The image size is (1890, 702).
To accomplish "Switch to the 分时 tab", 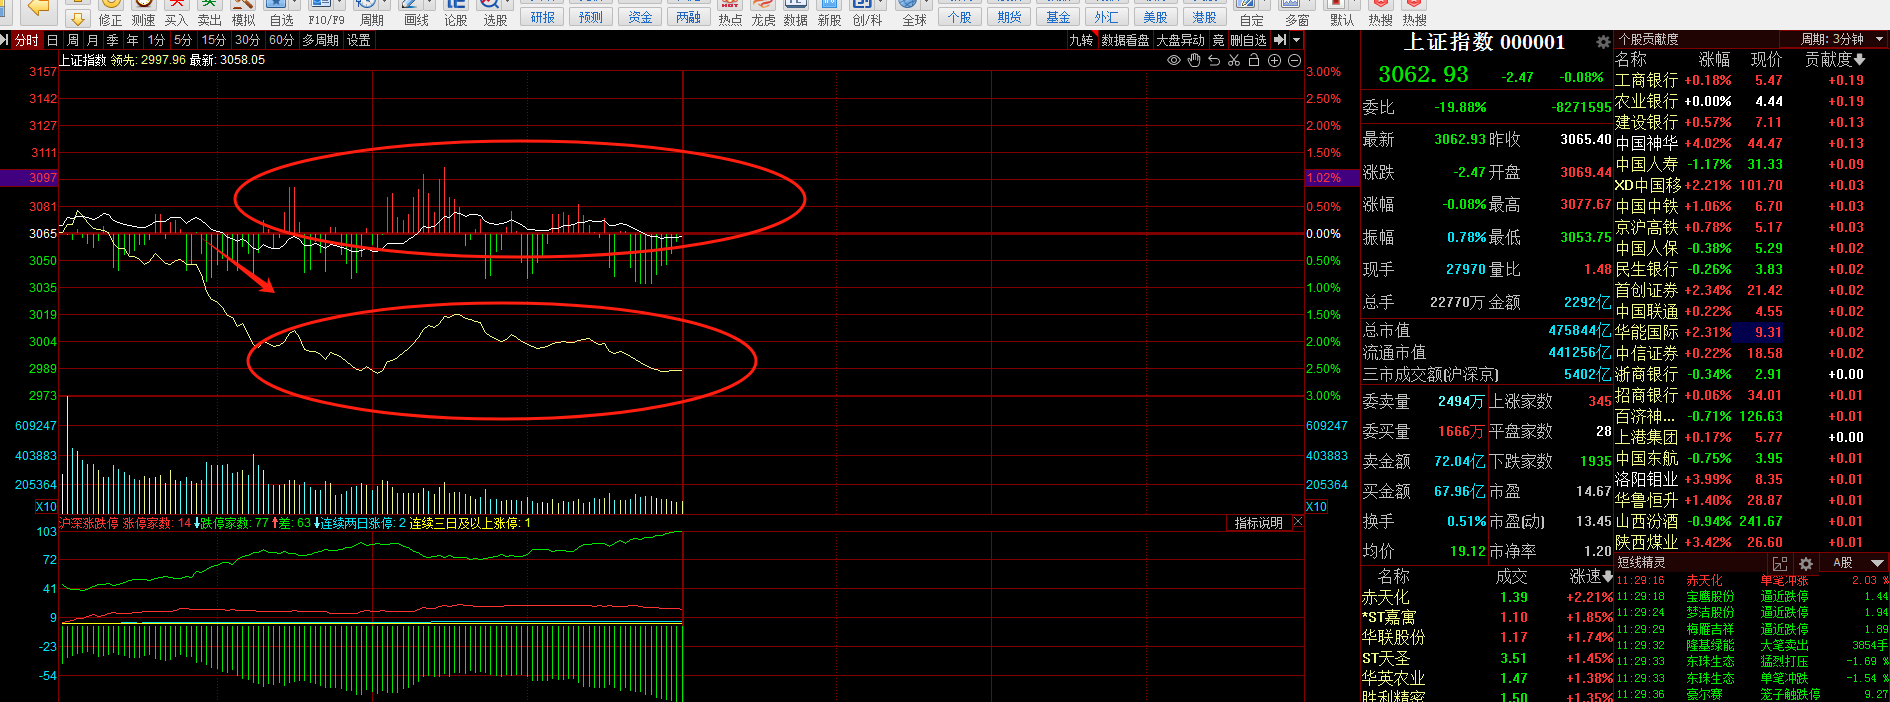I will pos(26,40).
